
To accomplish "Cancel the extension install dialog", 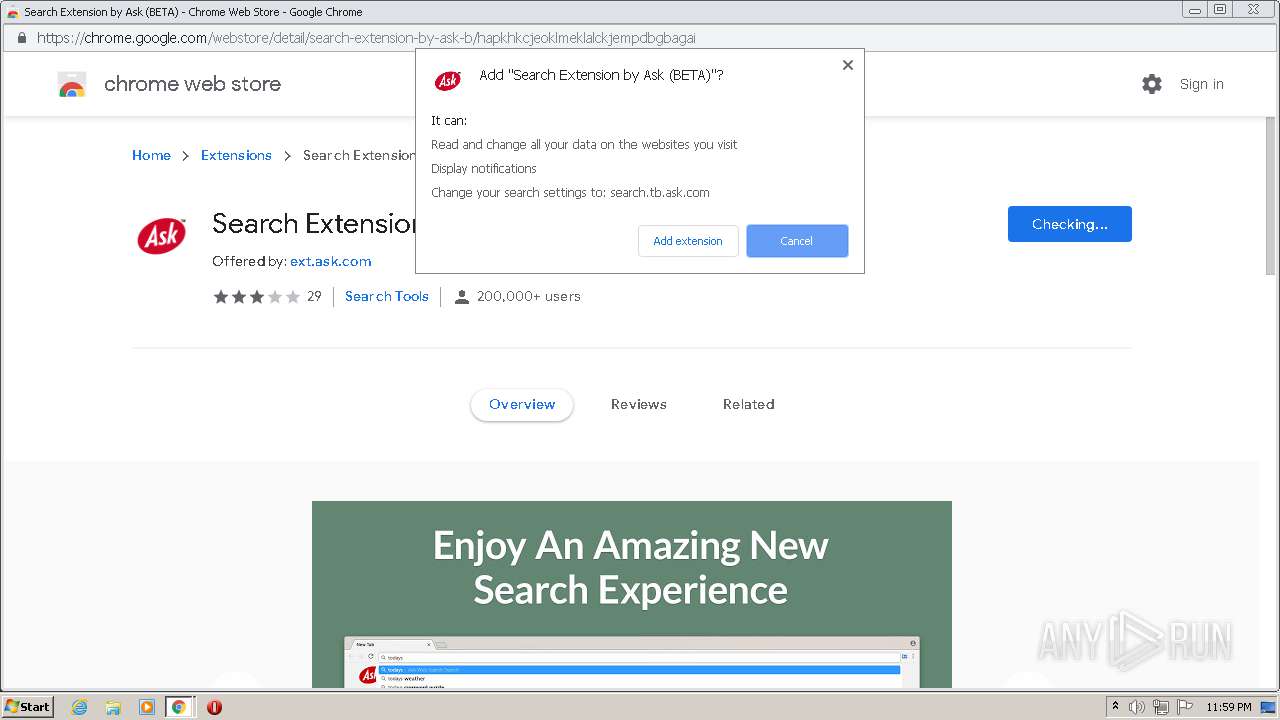I will coord(797,241).
